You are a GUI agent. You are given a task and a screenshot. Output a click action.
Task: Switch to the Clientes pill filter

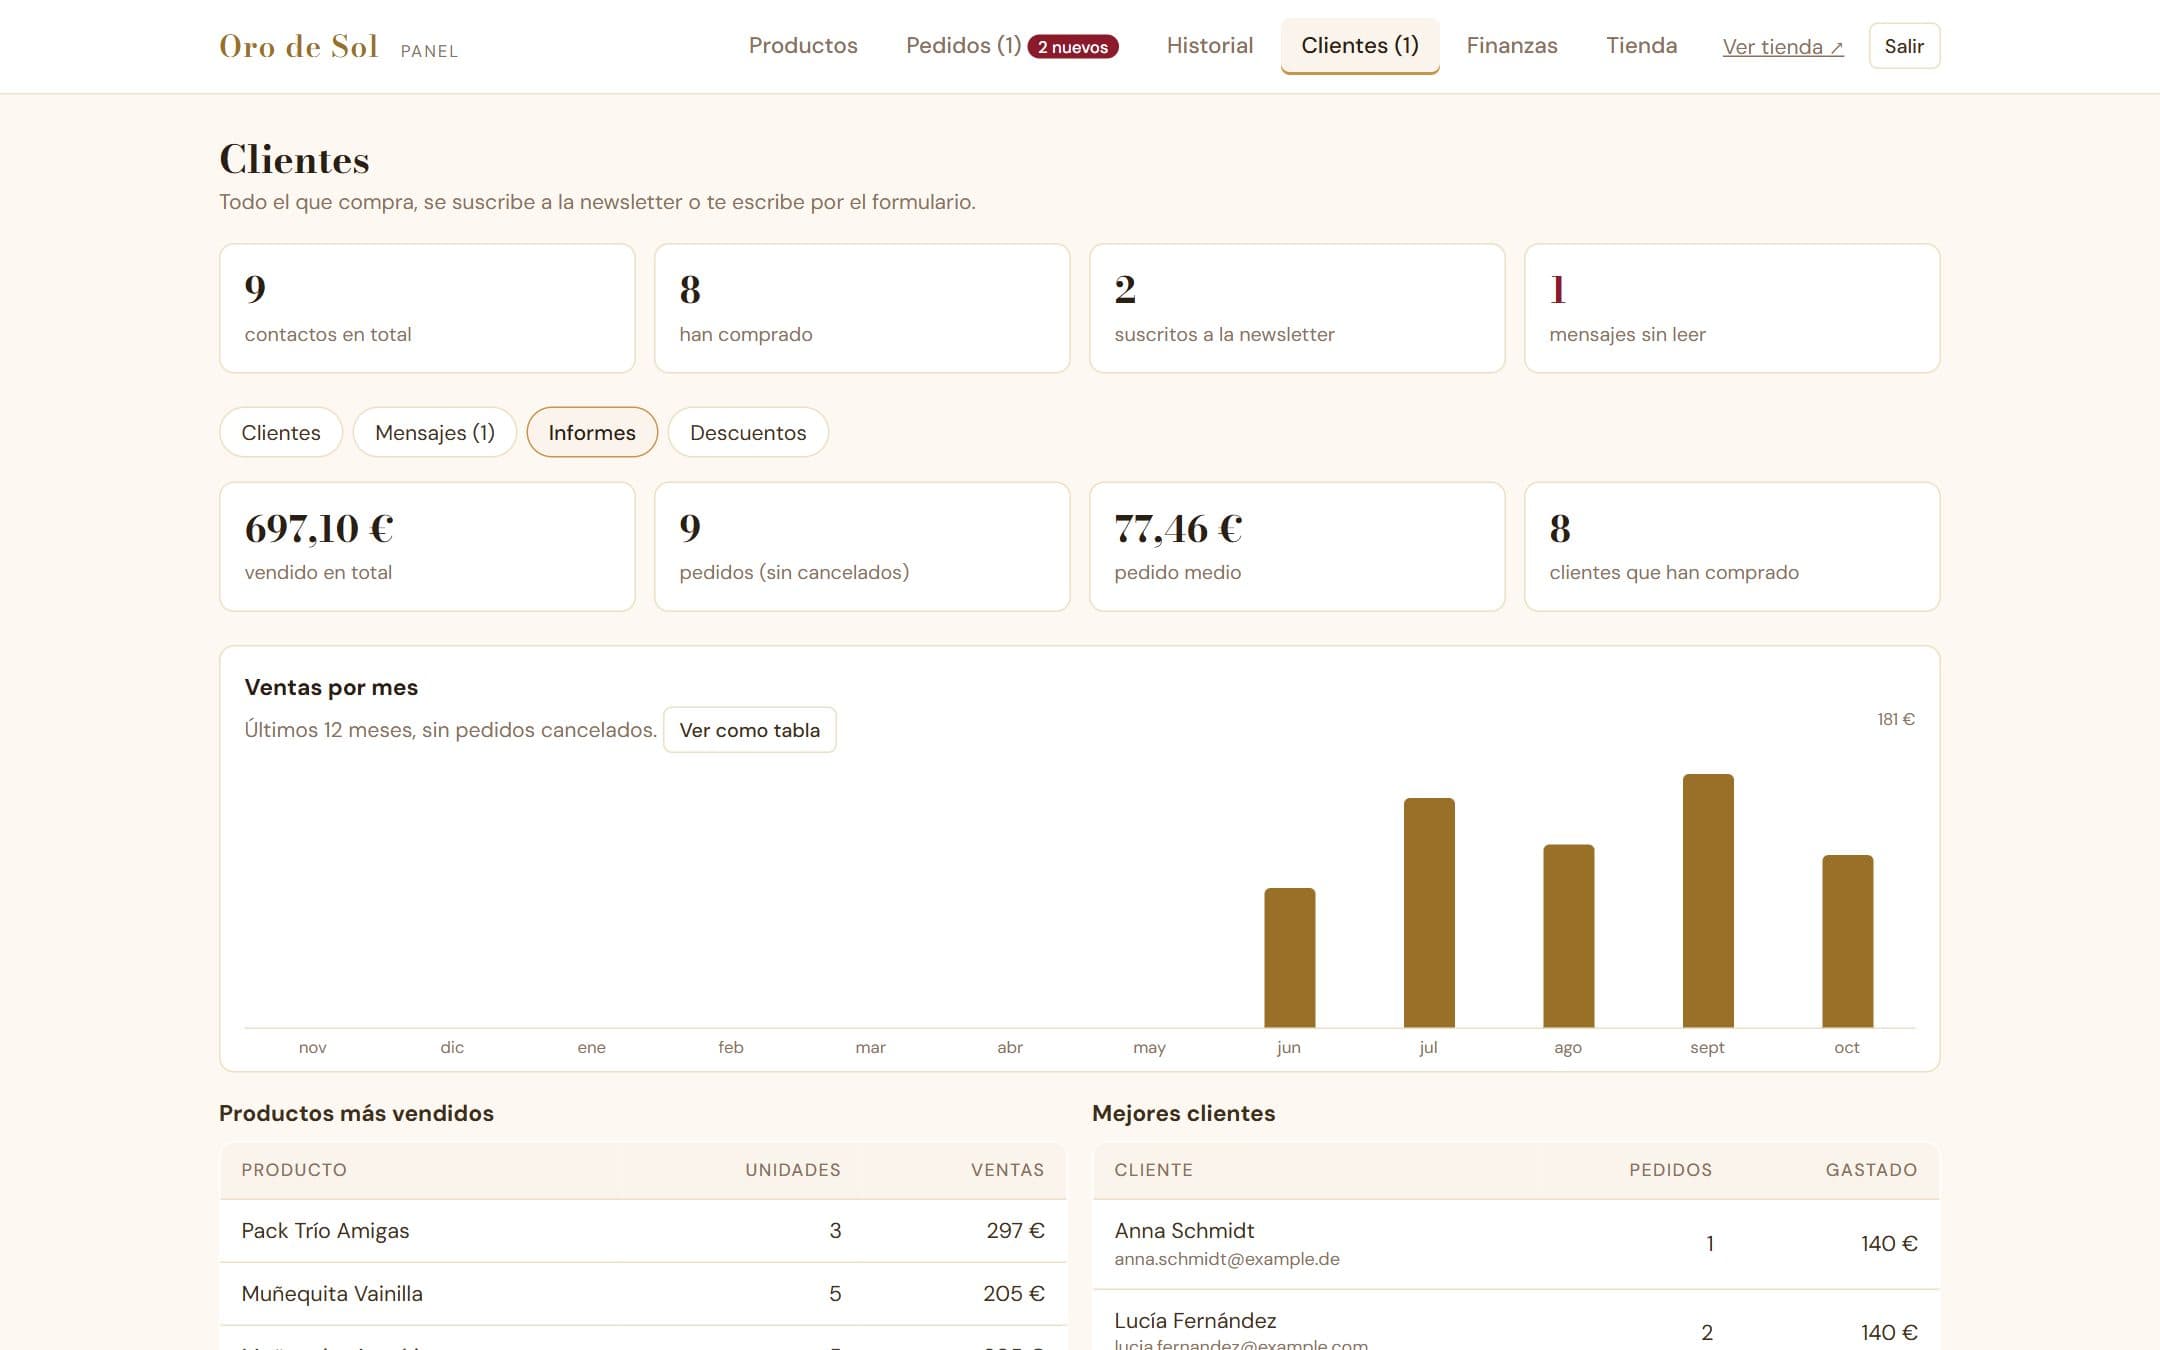point(281,432)
